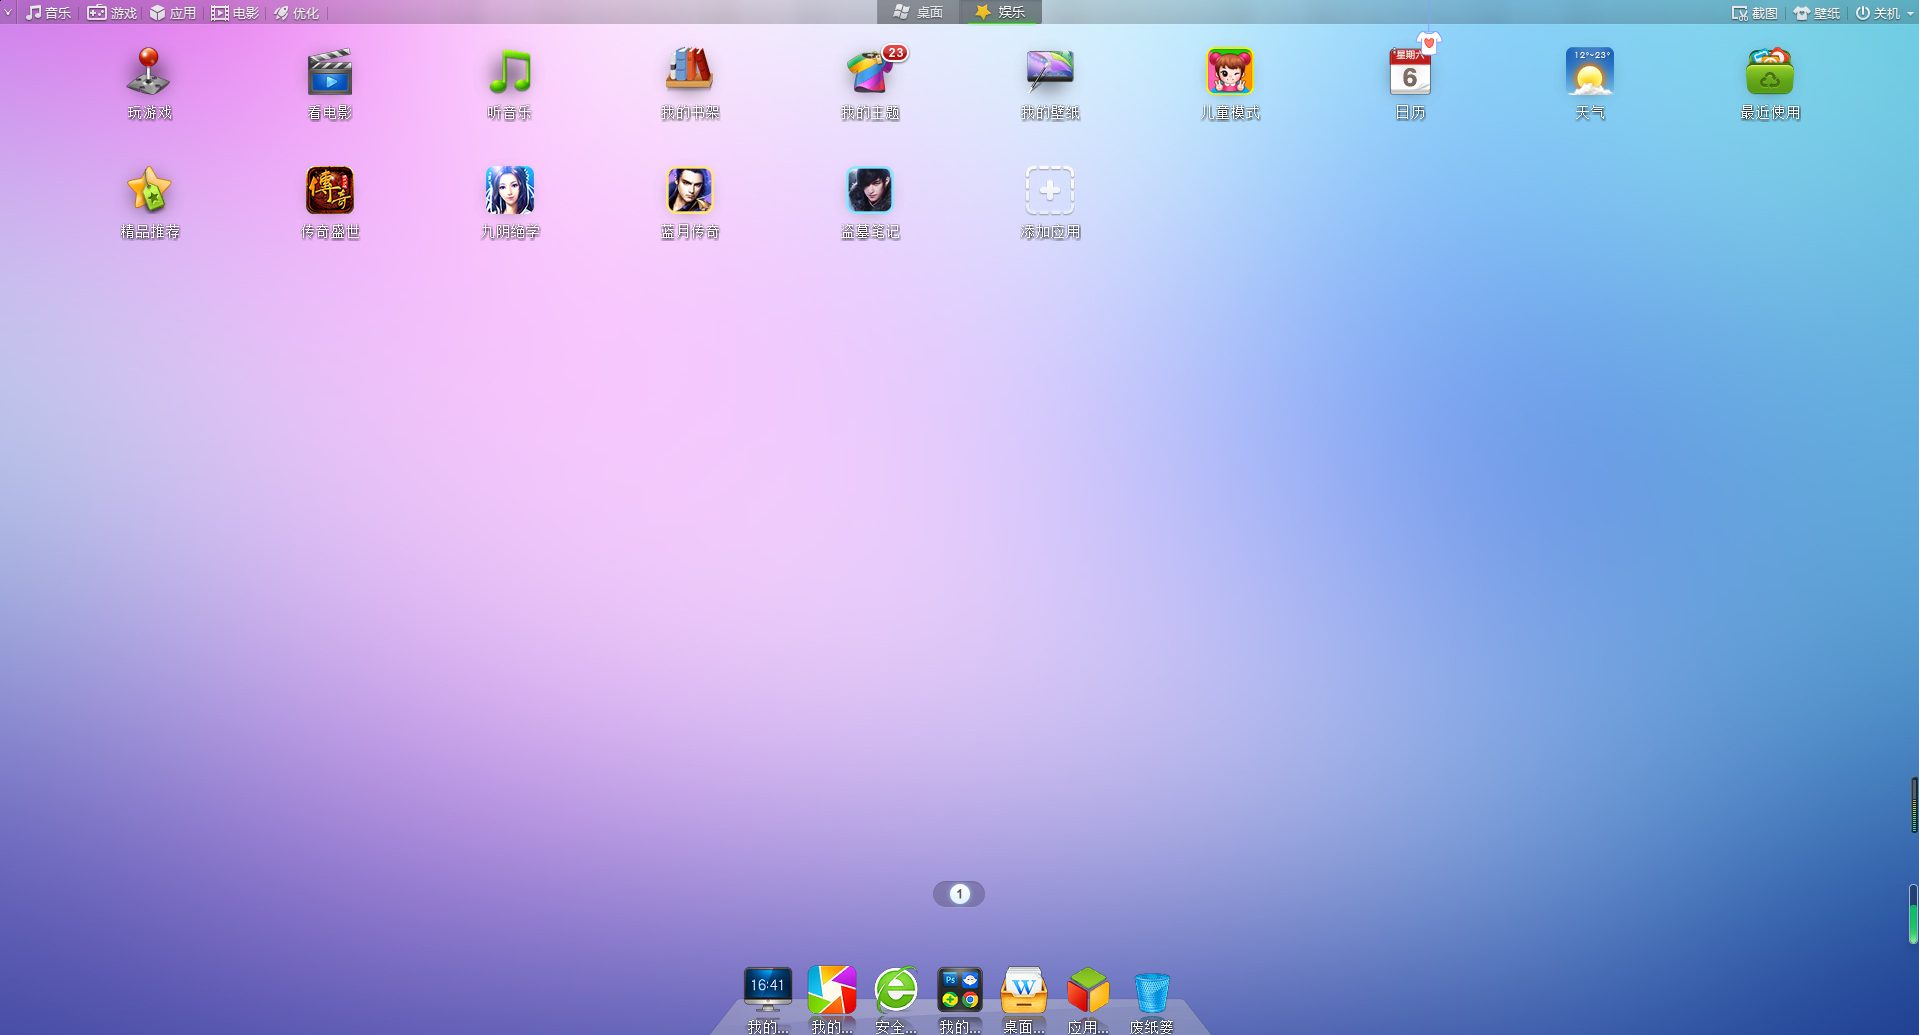Launch 看电影 clapperboard app
This screenshot has width=1919, height=1035.
(x=329, y=72)
